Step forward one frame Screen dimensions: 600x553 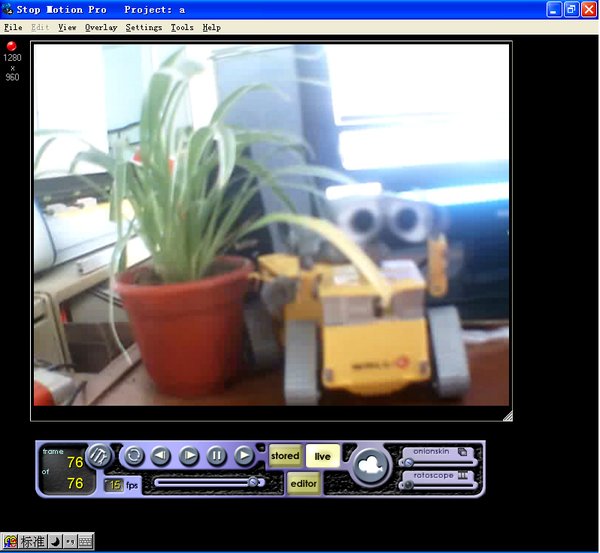(189, 455)
